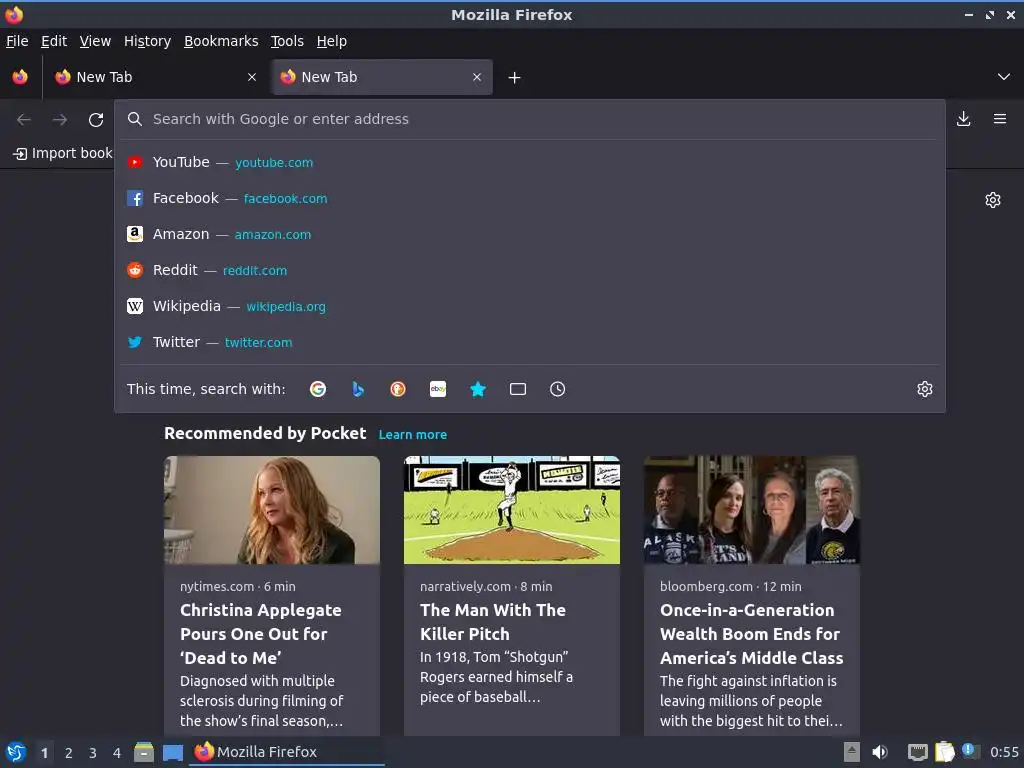
Task: Reload the current page
Action: pyautogui.click(x=96, y=120)
